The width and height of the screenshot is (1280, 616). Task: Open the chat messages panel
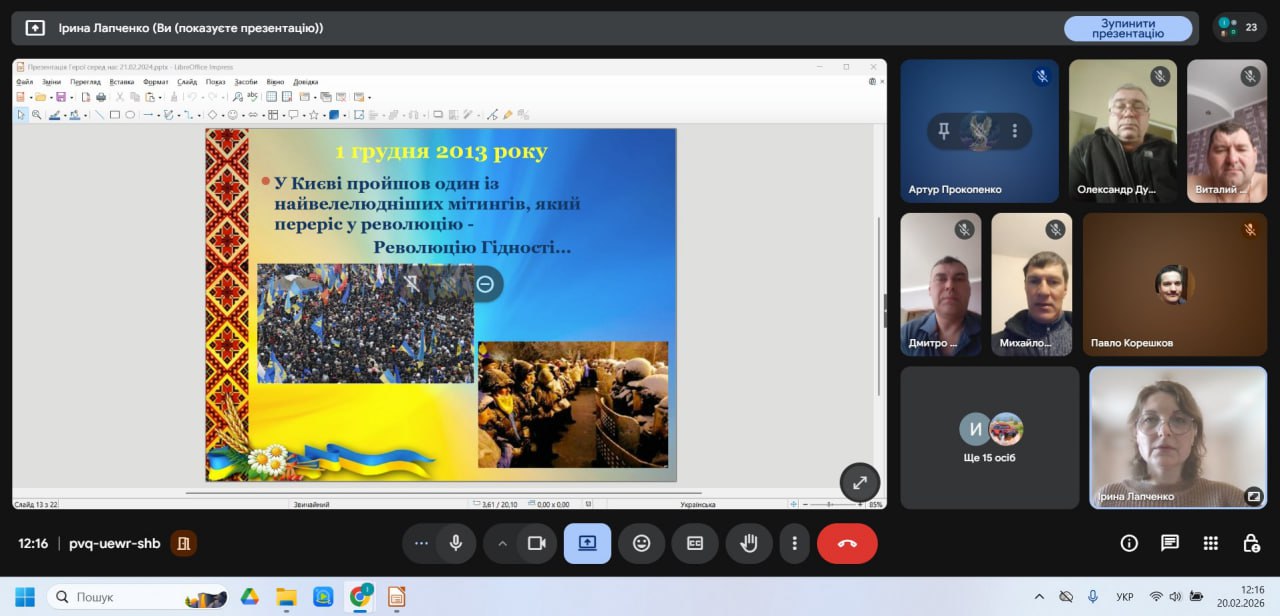(x=1169, y=543)
